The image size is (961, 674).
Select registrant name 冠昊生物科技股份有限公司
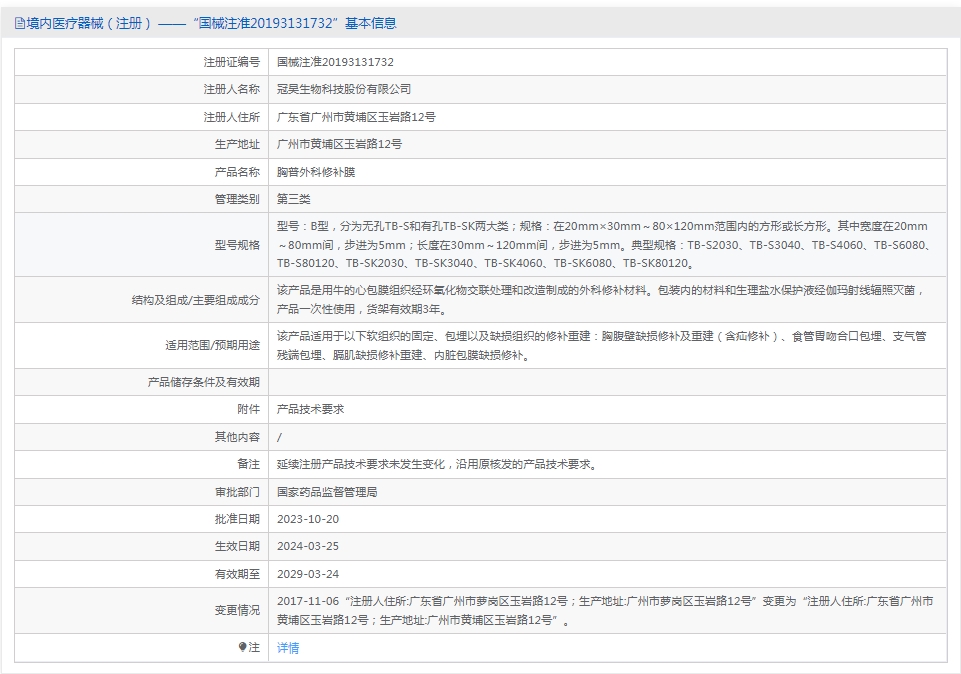click(x=344, y=89)
